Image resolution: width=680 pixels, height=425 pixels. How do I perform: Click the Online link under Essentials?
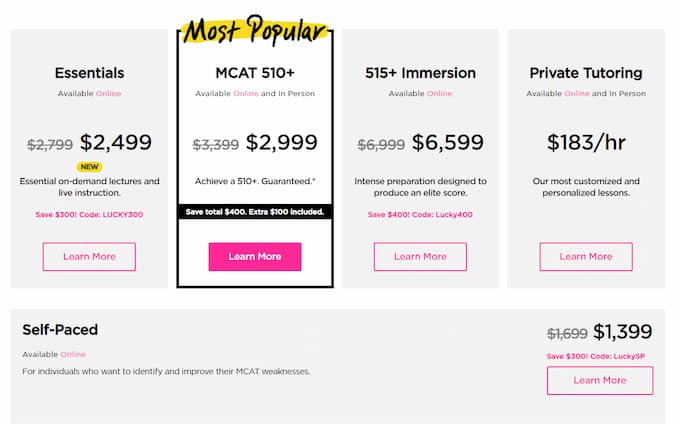point(108,93)
